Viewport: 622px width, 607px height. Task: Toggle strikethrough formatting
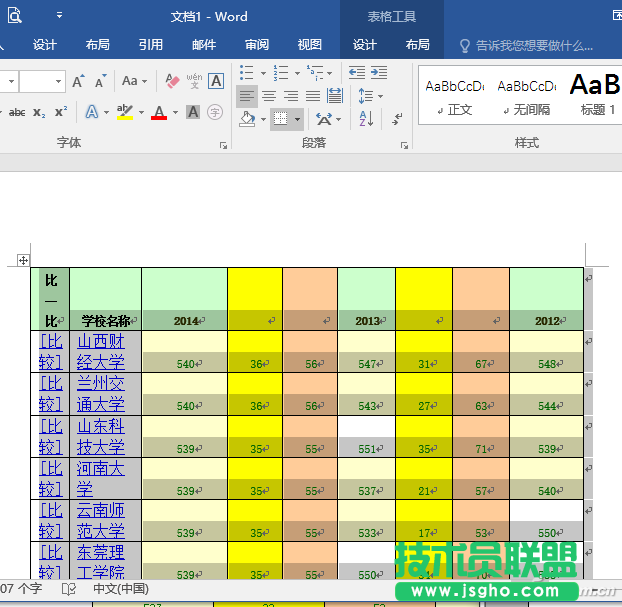click(x=17, y=112)
